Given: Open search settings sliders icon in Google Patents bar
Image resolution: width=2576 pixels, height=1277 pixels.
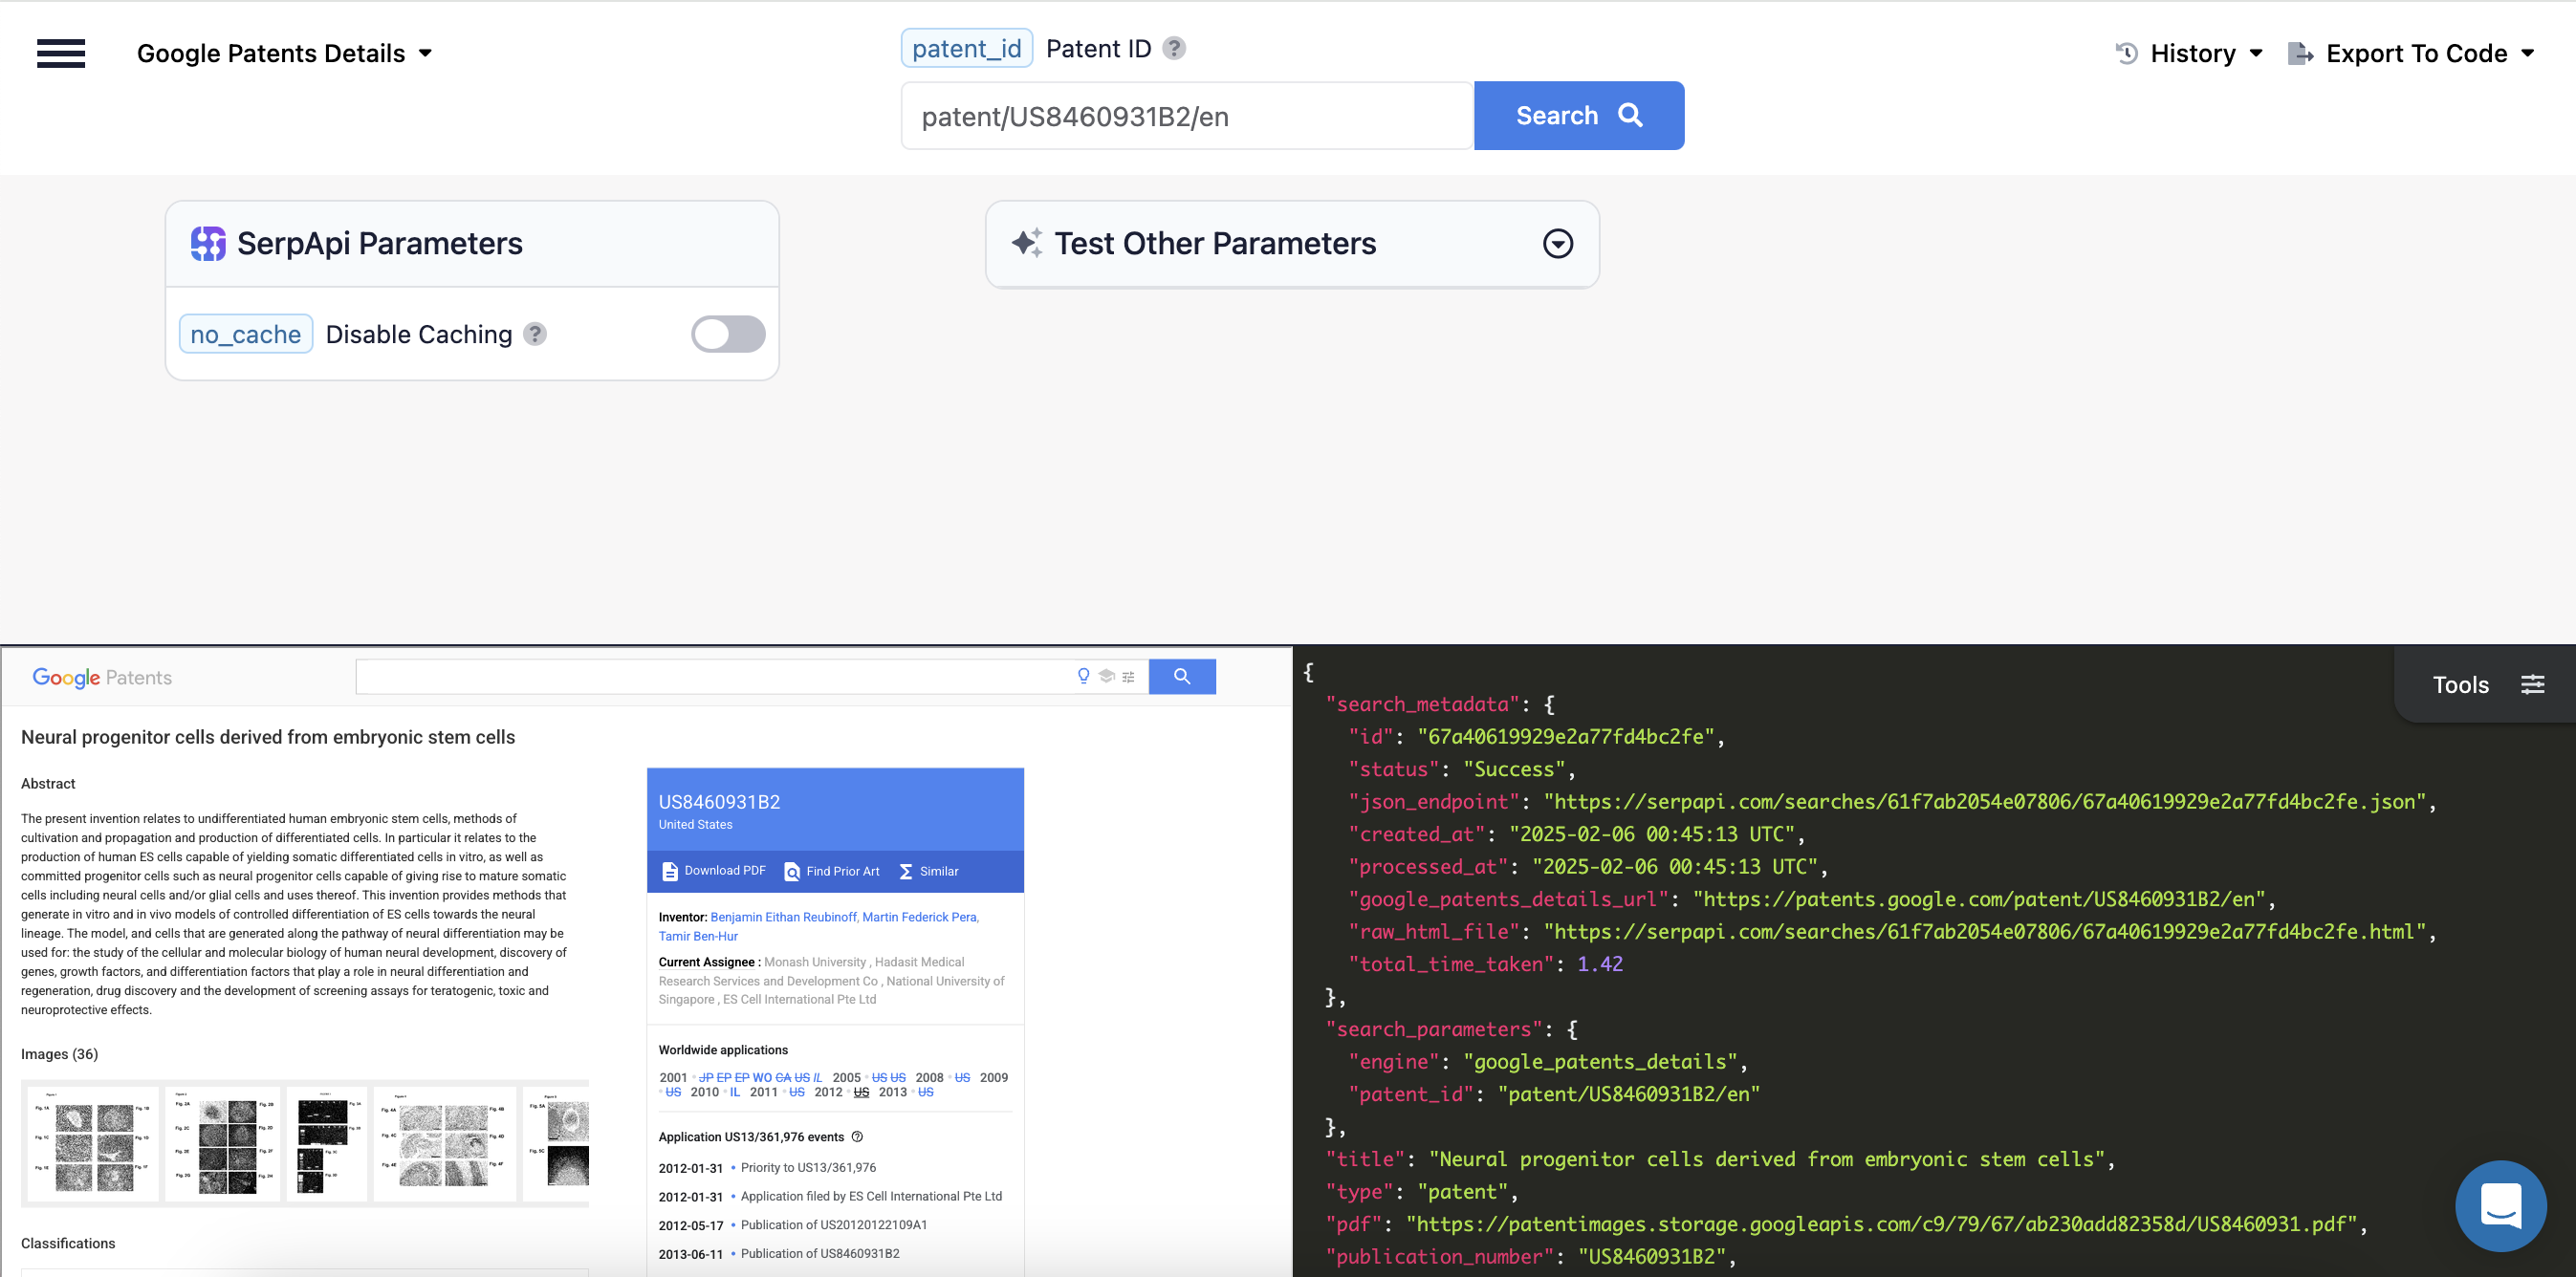Looking at the screenshot, I should pos(1128,676).
